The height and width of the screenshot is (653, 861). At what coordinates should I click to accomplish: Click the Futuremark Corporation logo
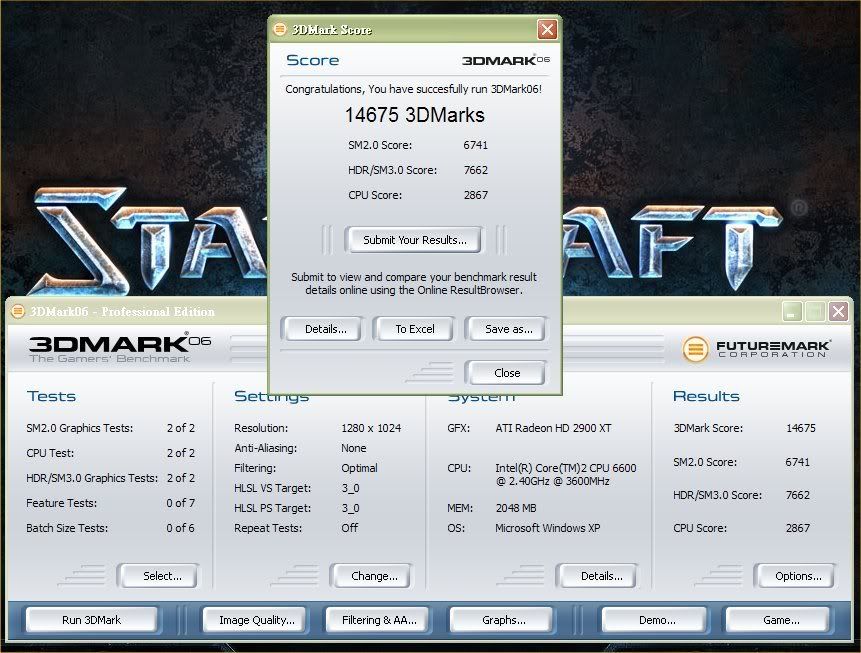(x=756, y=349)
